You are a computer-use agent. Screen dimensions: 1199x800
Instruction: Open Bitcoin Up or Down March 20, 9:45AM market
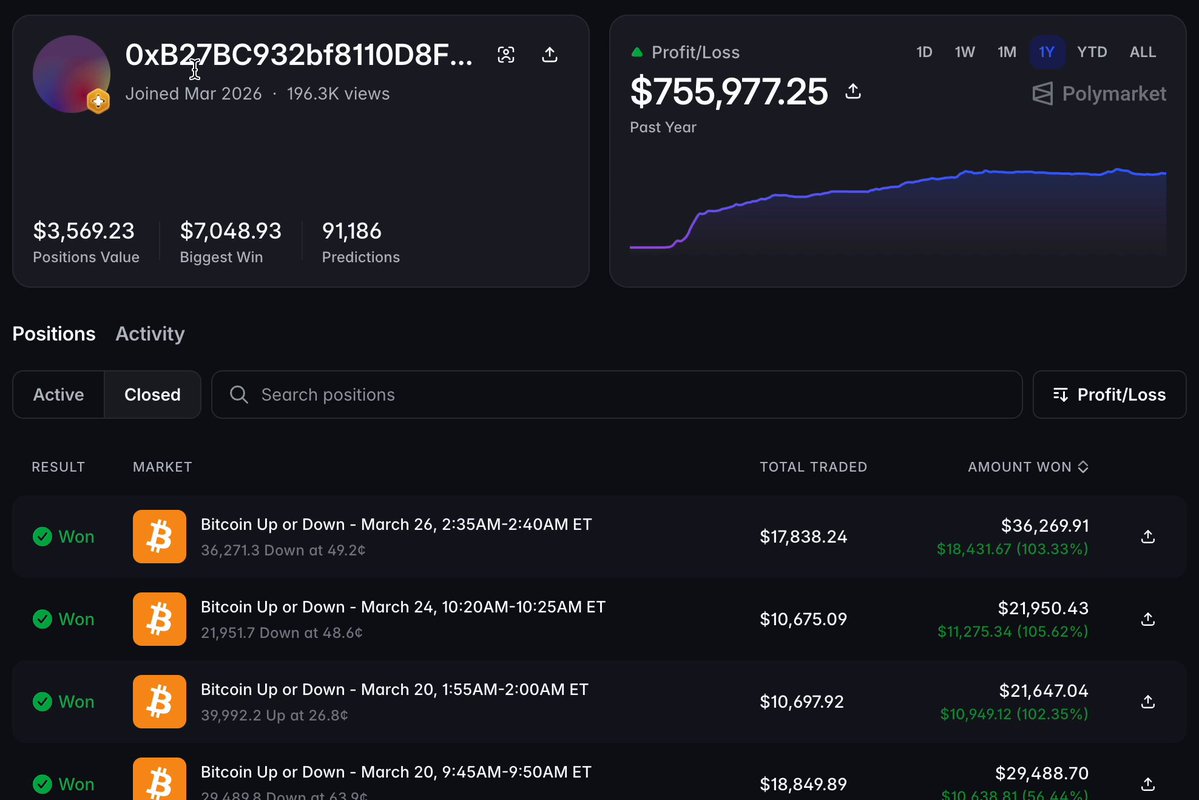coord(396,772)
